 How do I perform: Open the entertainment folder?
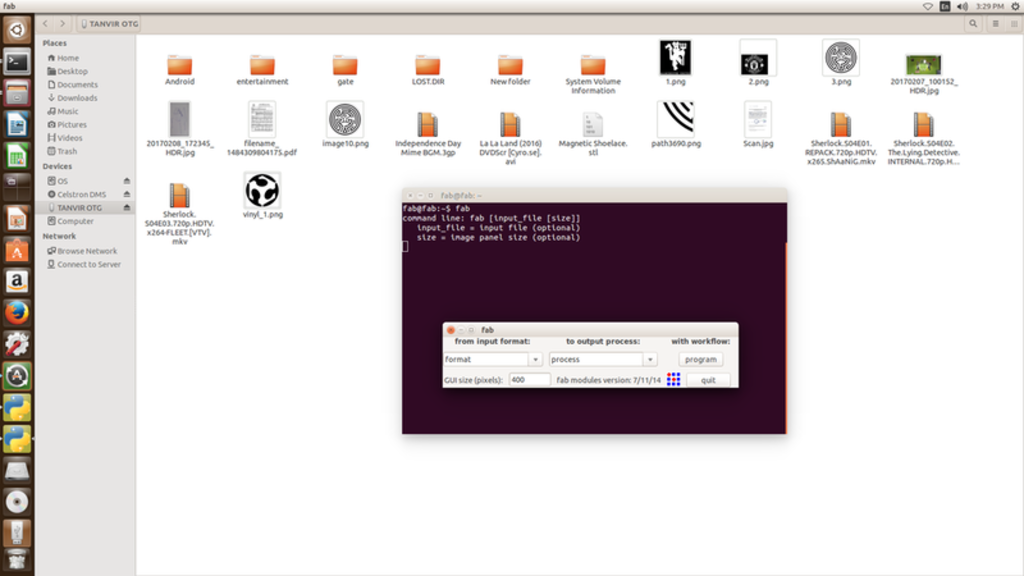pos(262,70)
